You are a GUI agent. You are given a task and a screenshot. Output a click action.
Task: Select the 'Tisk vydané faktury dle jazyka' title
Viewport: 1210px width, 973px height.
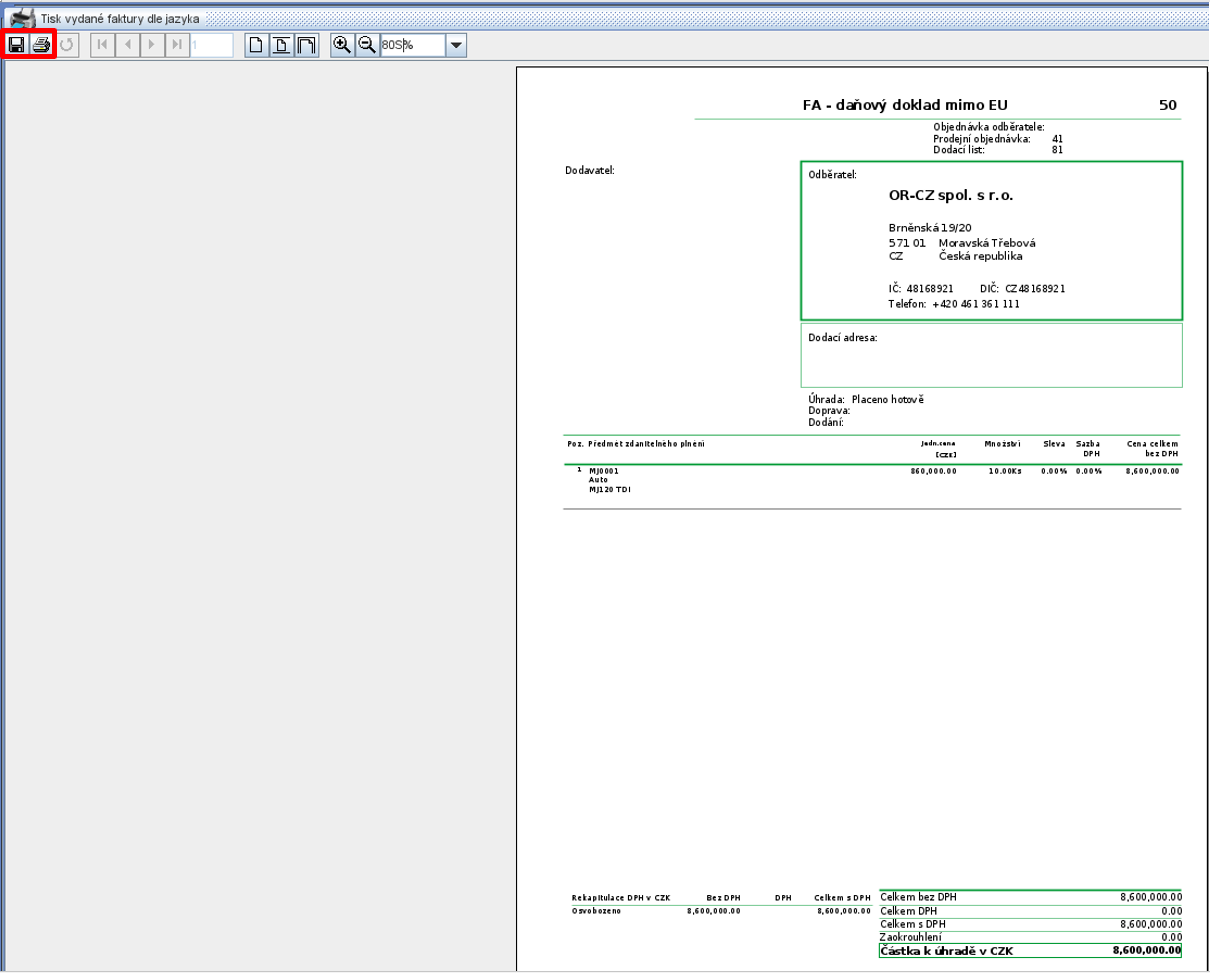point(119,19)
